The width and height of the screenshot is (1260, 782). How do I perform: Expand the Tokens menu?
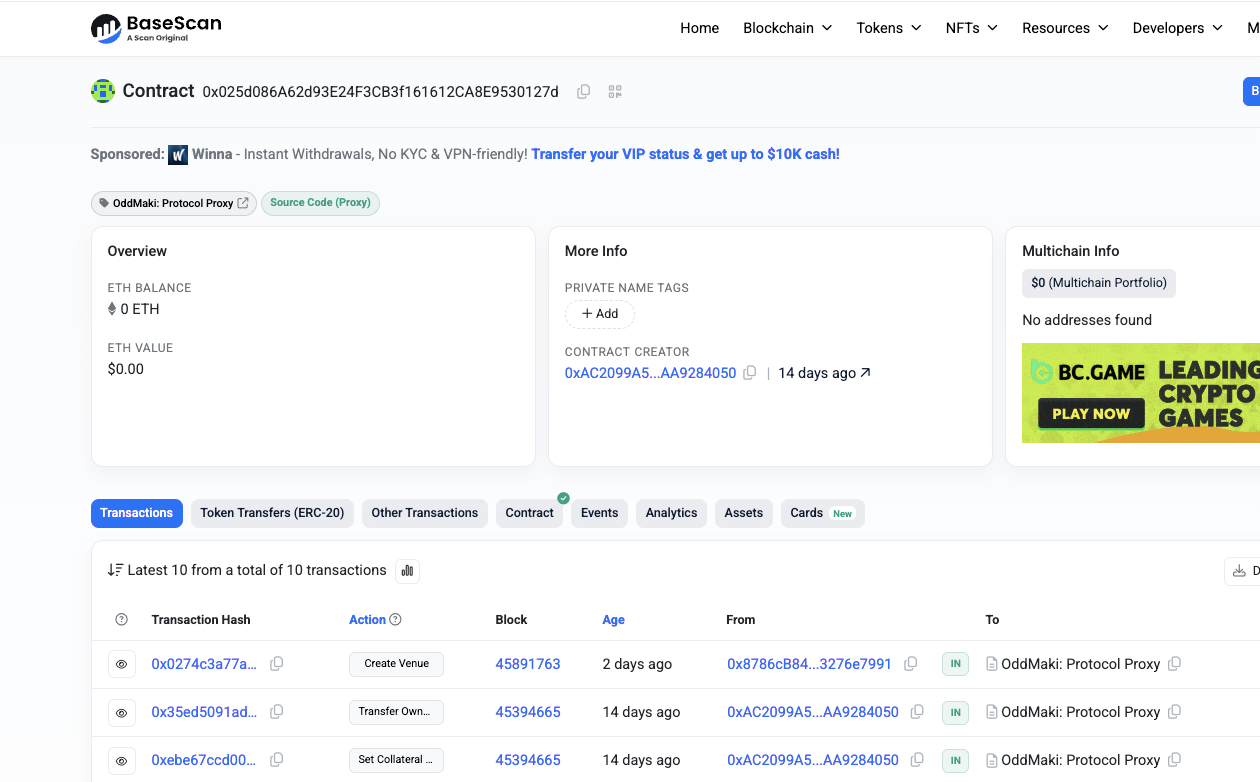(889, 28)
